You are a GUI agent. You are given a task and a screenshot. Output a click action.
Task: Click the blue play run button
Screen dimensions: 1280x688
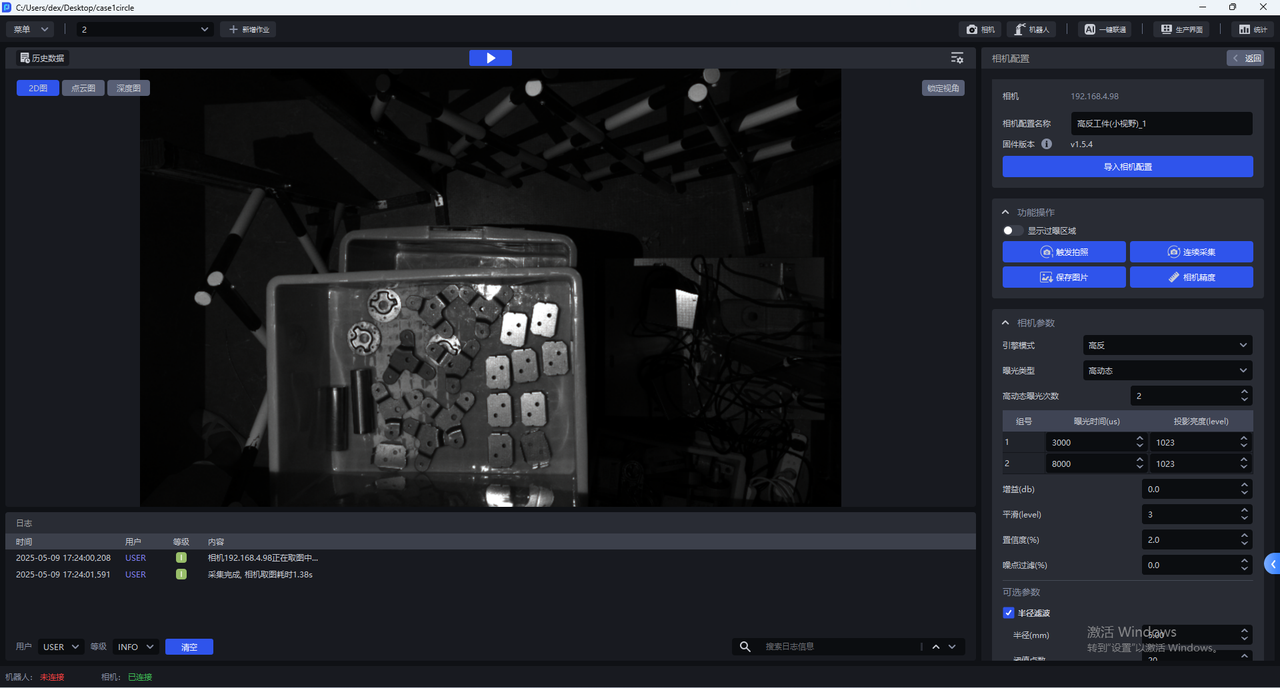490,58
